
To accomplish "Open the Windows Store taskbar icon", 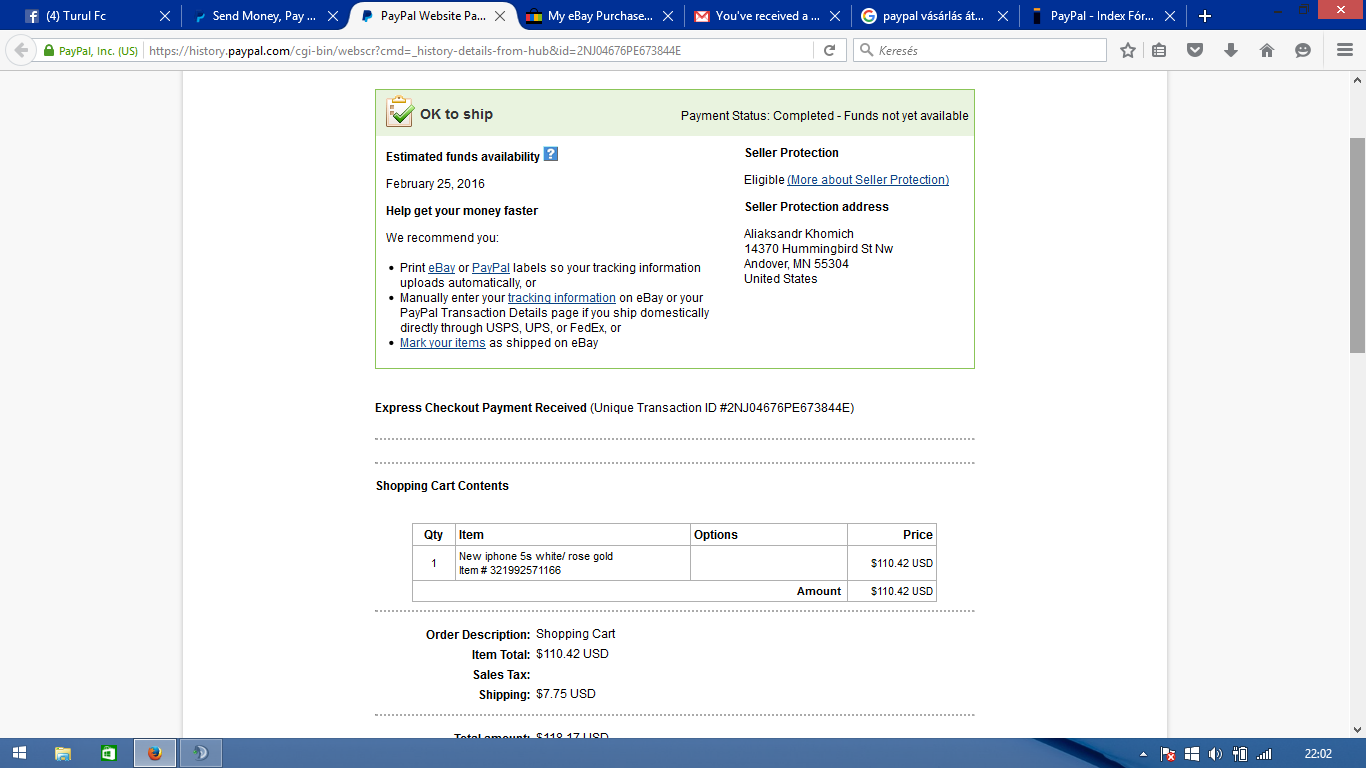I will 108,753.
